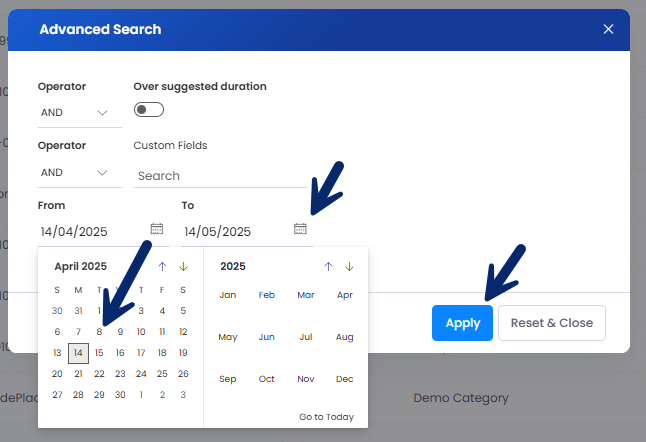Open the April 2025 month header
The width and height of the screenshot is (646, 442).
[x=80, y=266]
